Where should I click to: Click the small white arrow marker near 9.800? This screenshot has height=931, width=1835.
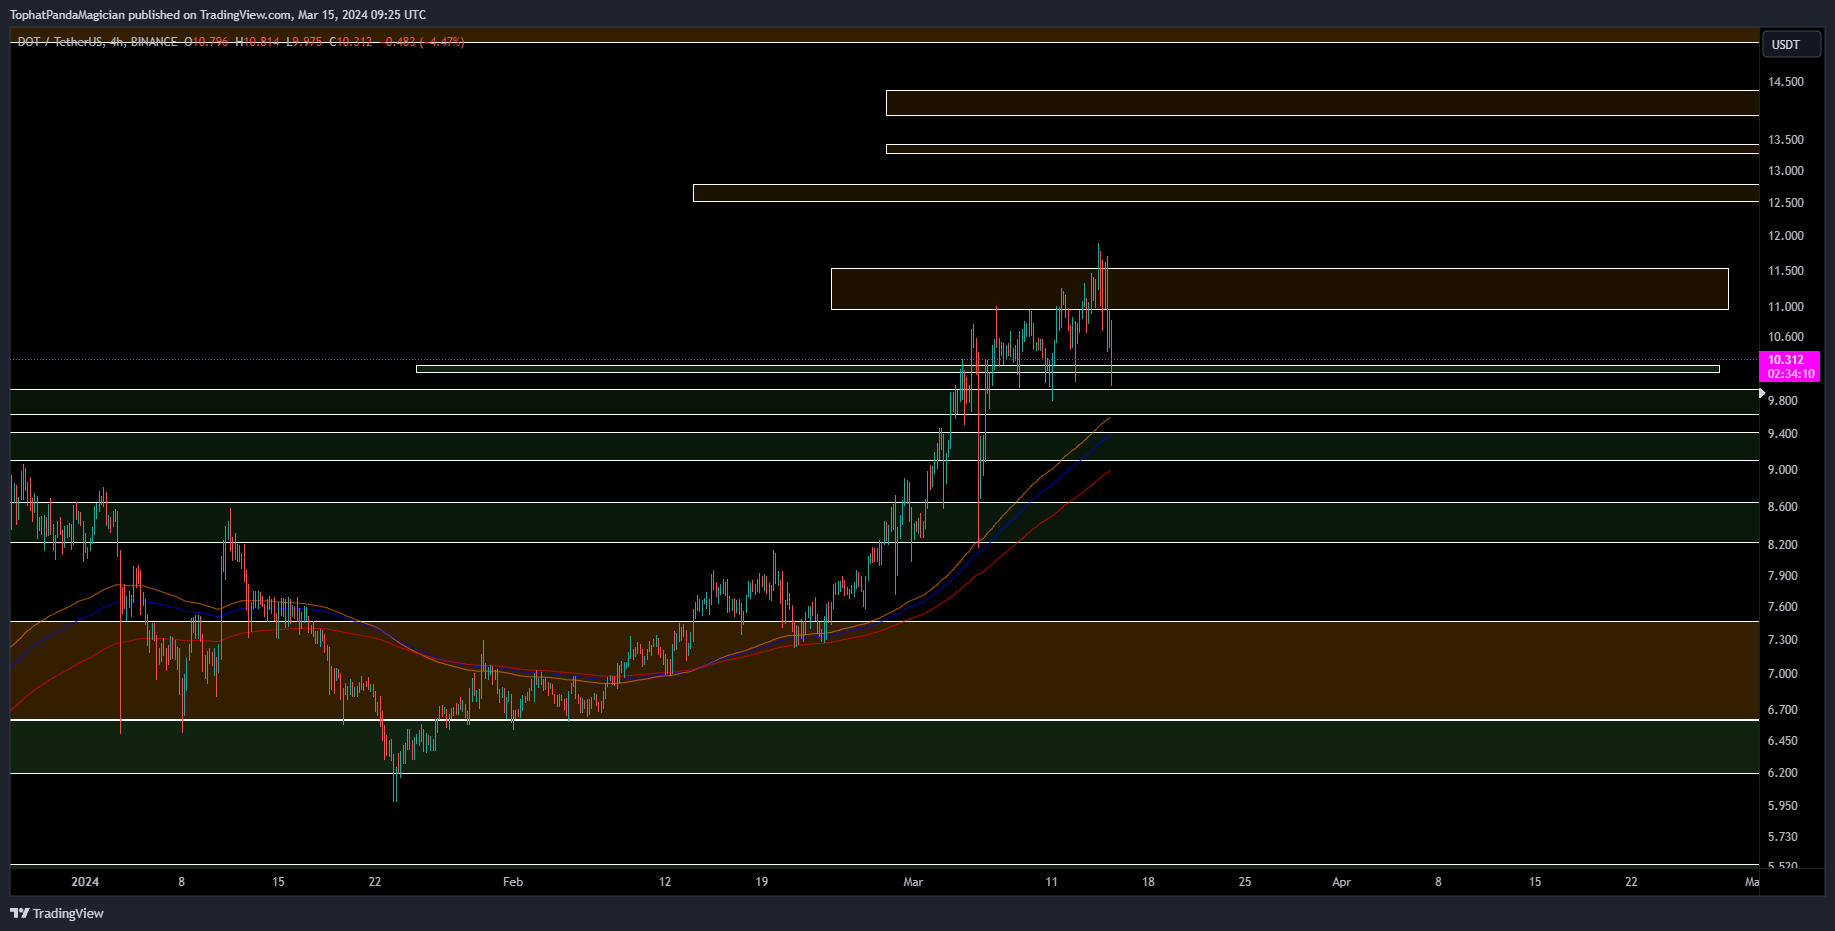click(1762, 394)
